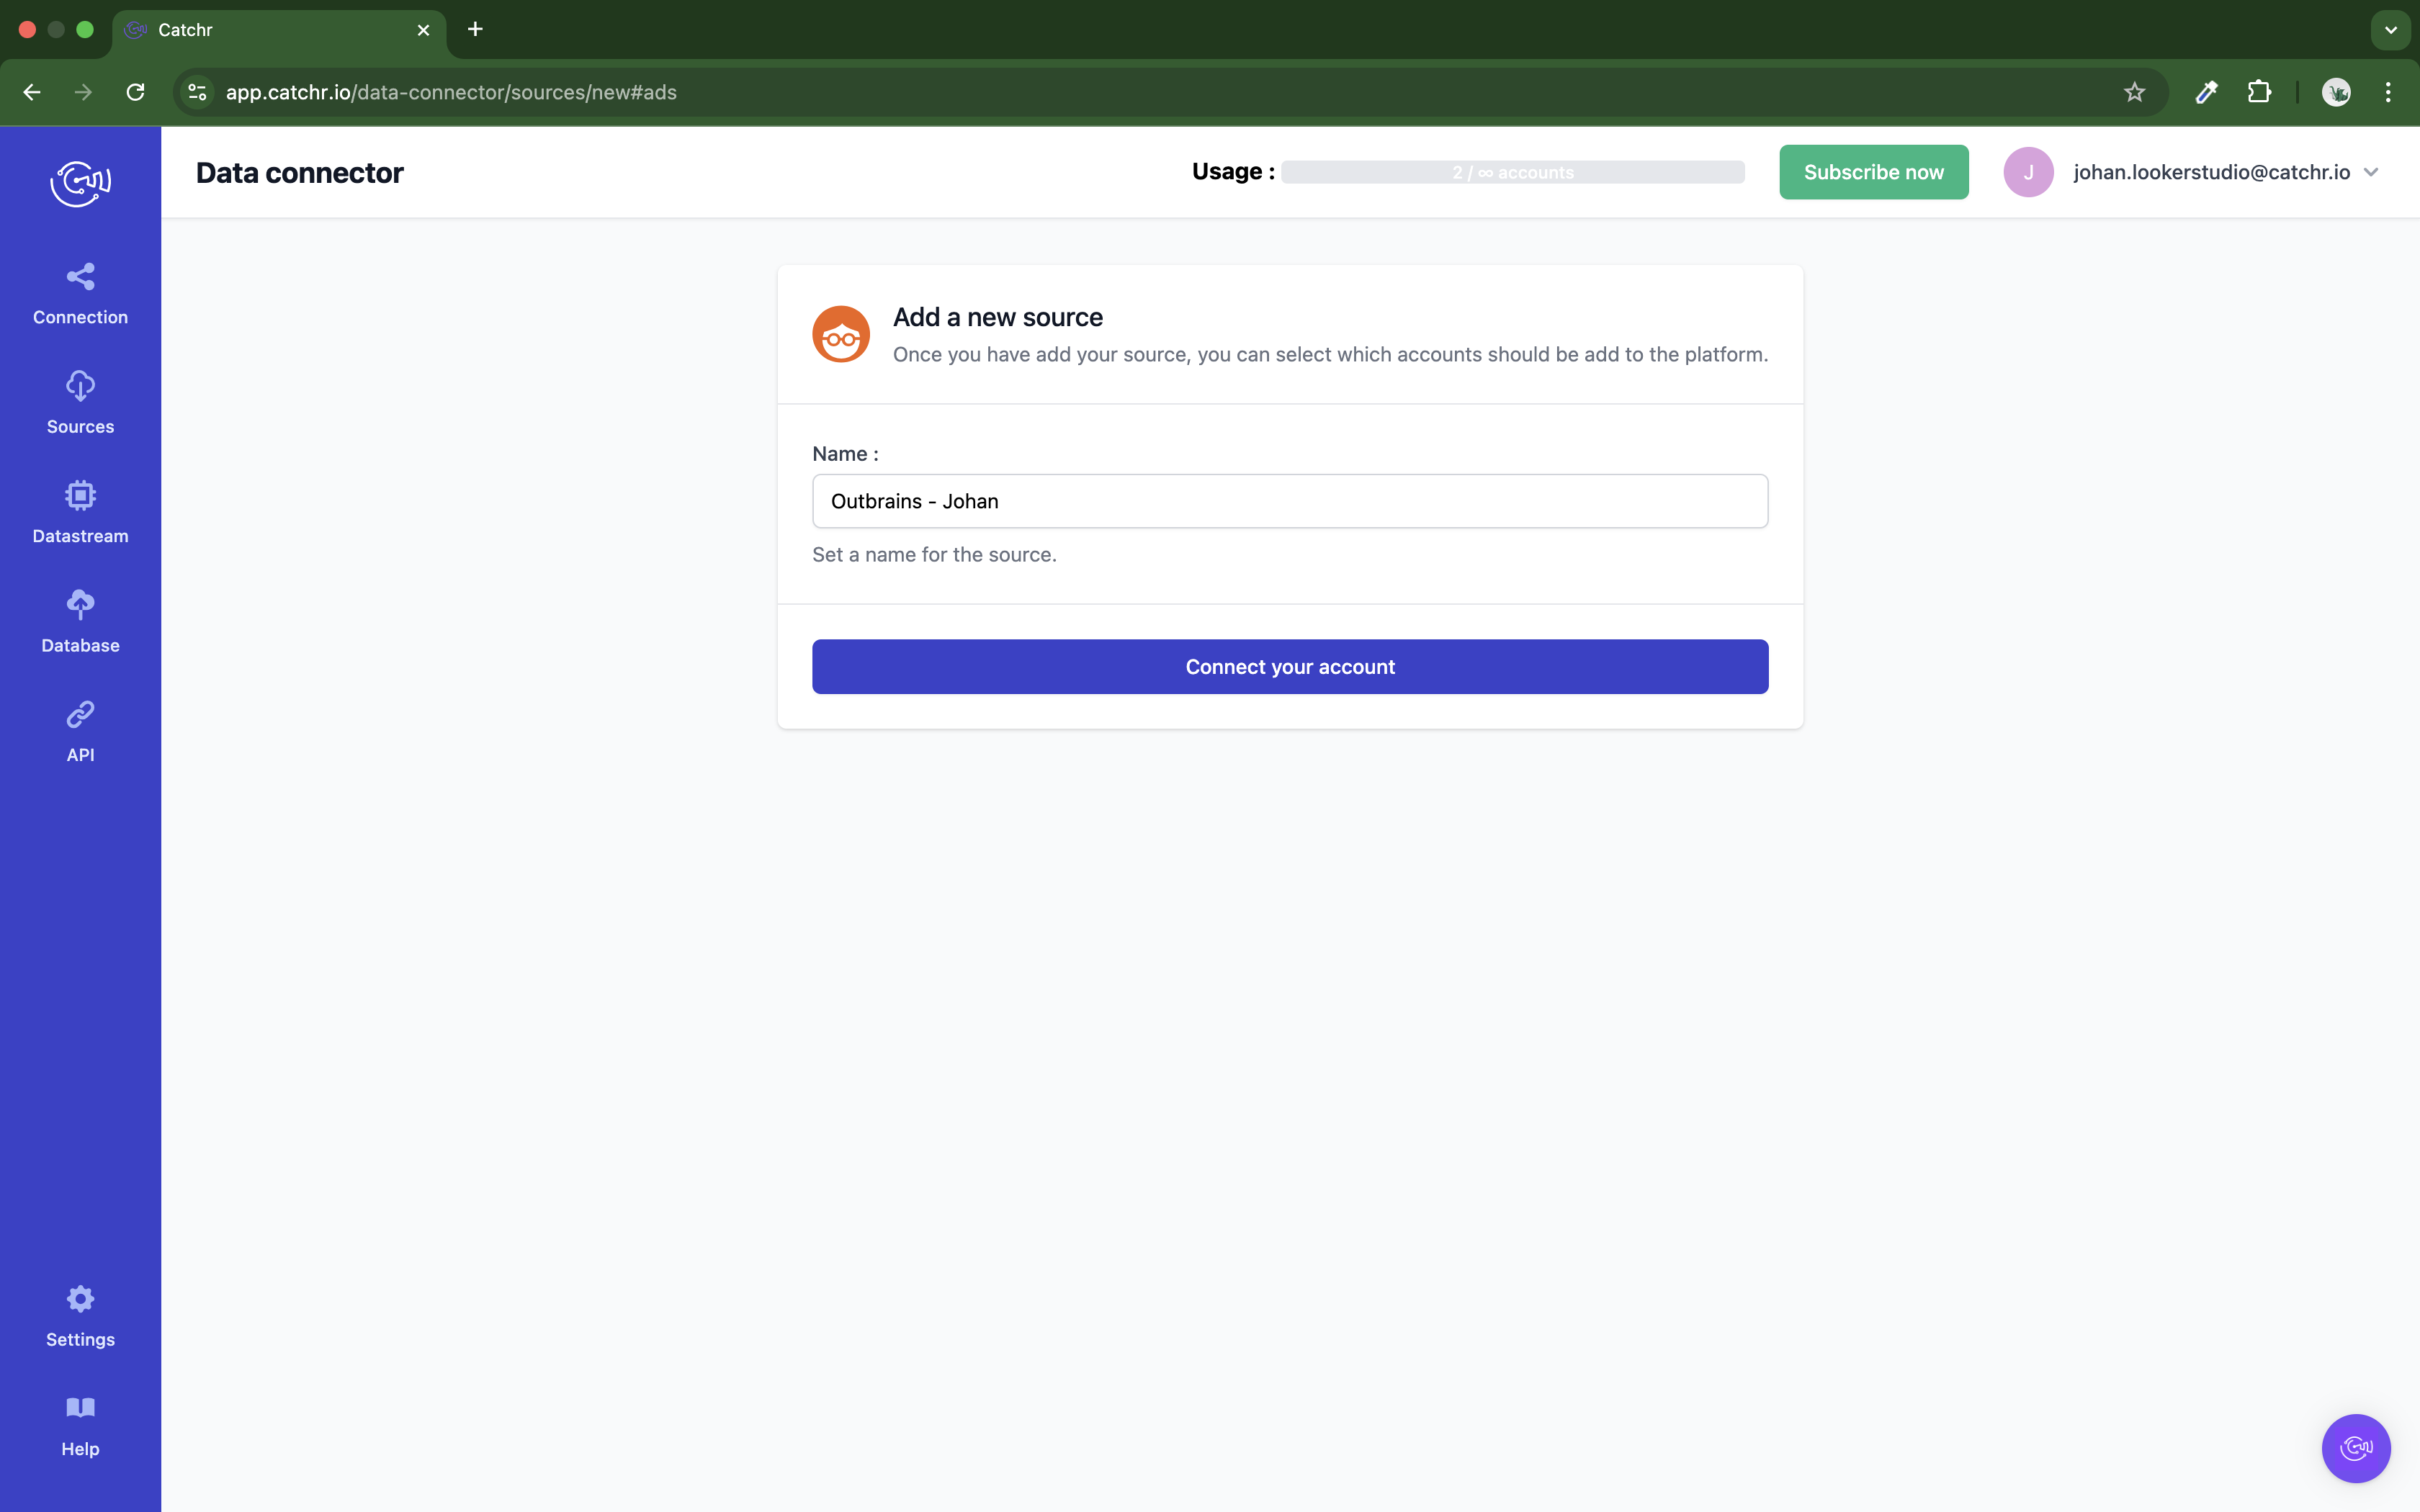Open Settings from the sidebar
Viewport: 2420px width, 1512px height.
point(80,1316)
